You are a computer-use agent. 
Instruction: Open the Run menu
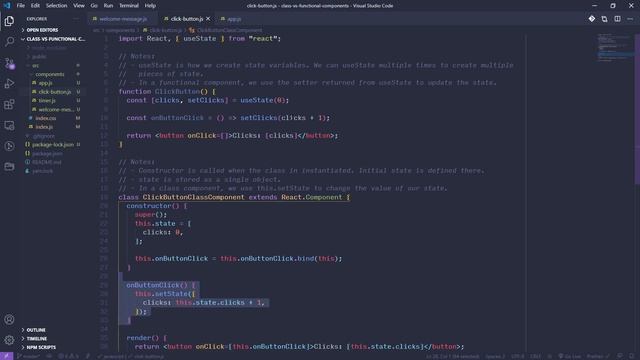[108, 6]
